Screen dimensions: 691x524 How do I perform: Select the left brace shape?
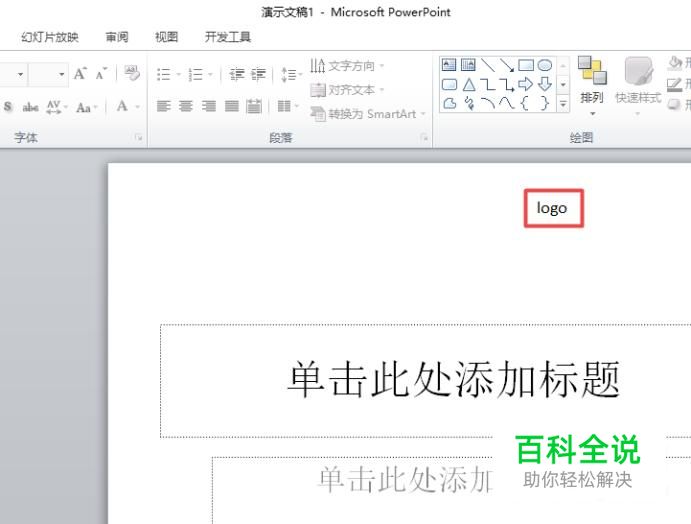[524, 104]
